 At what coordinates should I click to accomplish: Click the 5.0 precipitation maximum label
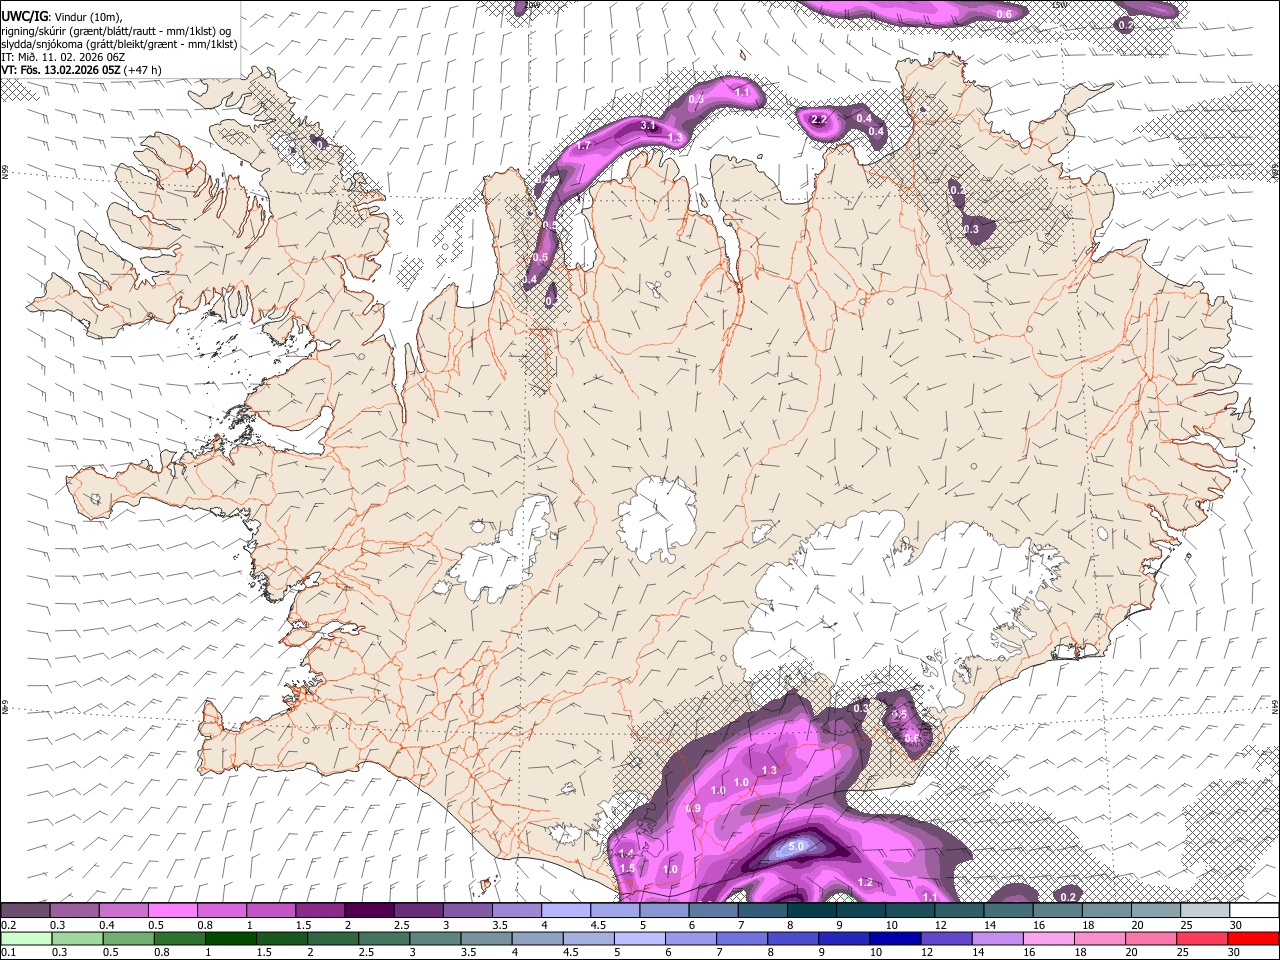797,847
